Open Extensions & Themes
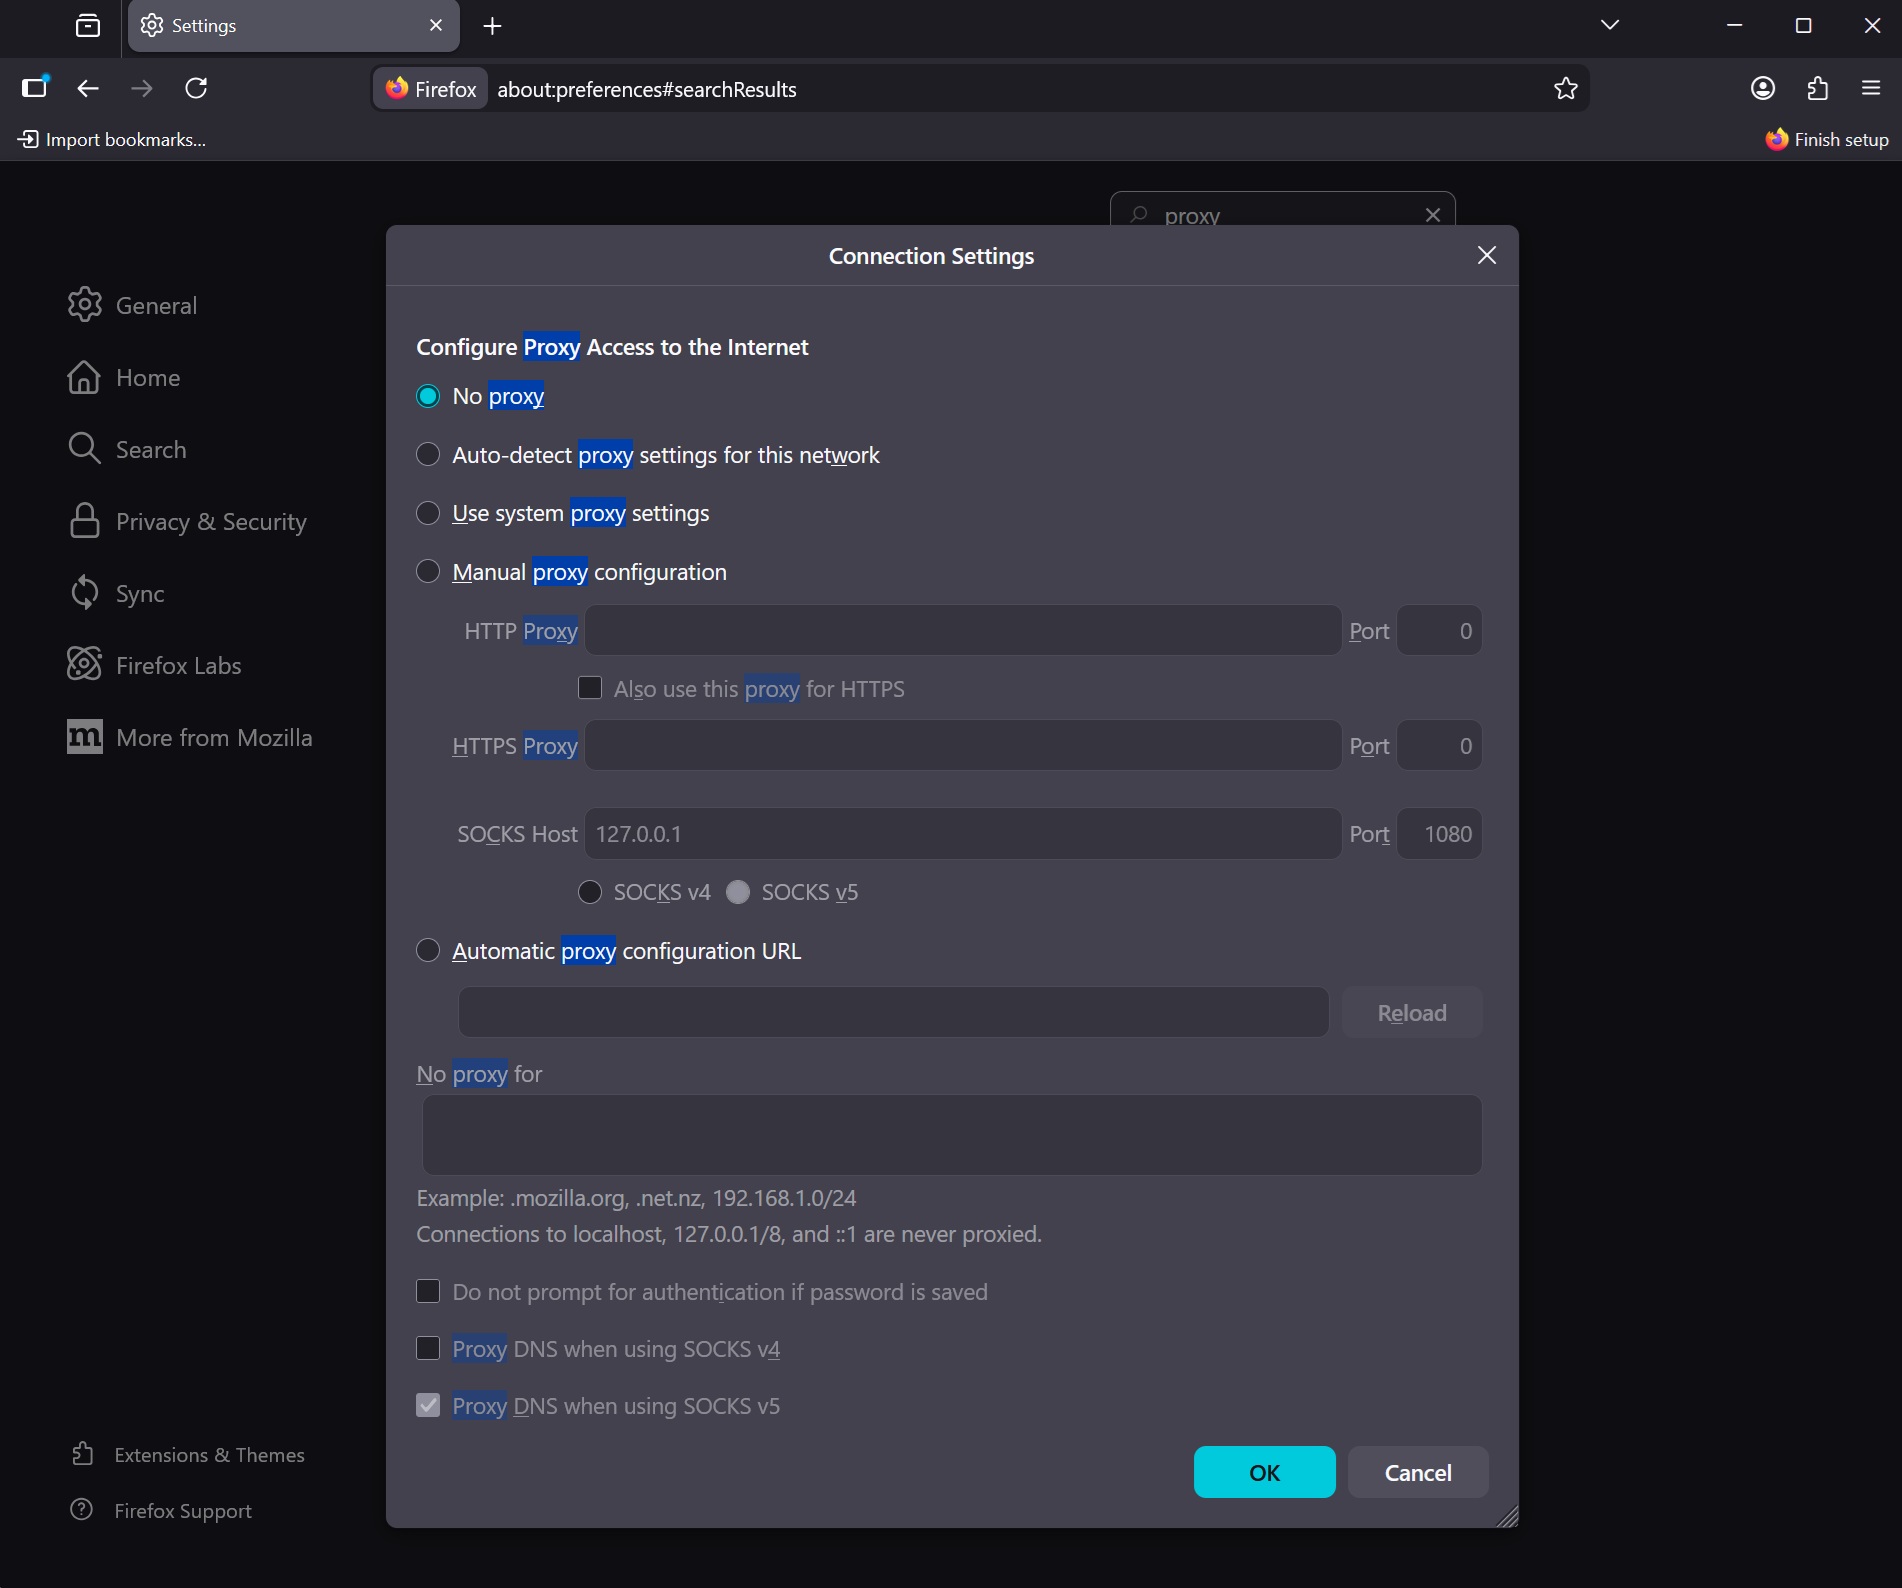The width and height of the screenshot is (1902, 1588). click(x=208, y=1454)
